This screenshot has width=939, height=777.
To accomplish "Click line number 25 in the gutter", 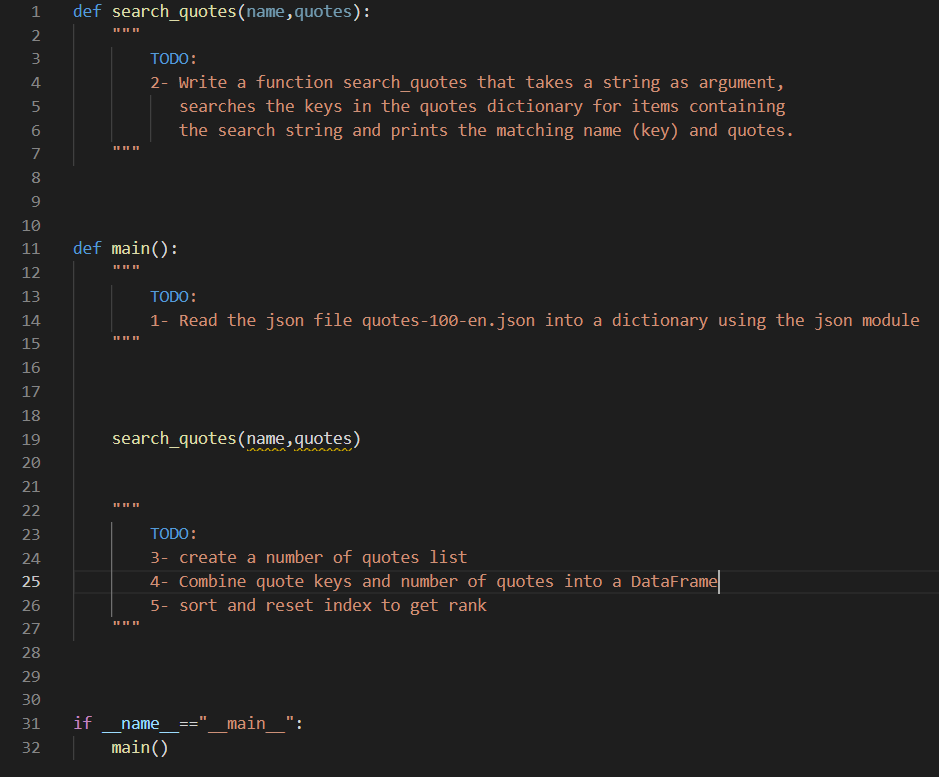I will [x=31, y=581].
